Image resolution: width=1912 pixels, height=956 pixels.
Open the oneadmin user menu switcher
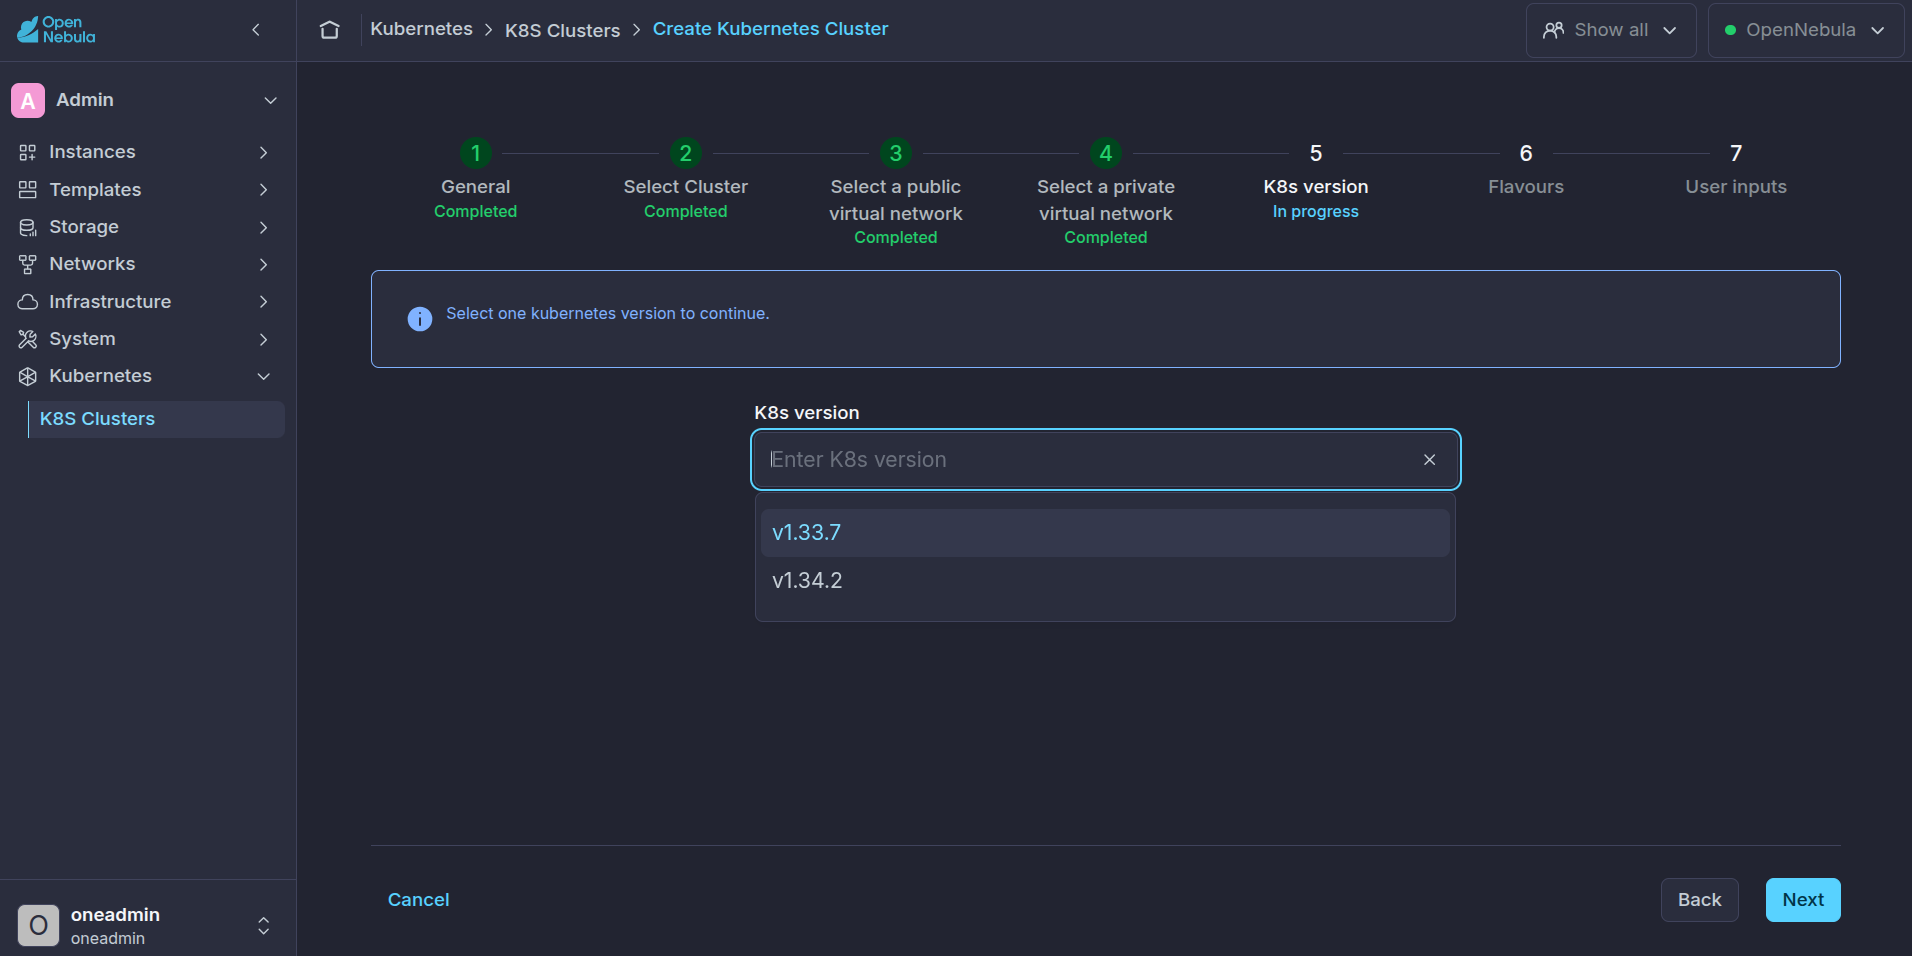click(x=263, y=925)
